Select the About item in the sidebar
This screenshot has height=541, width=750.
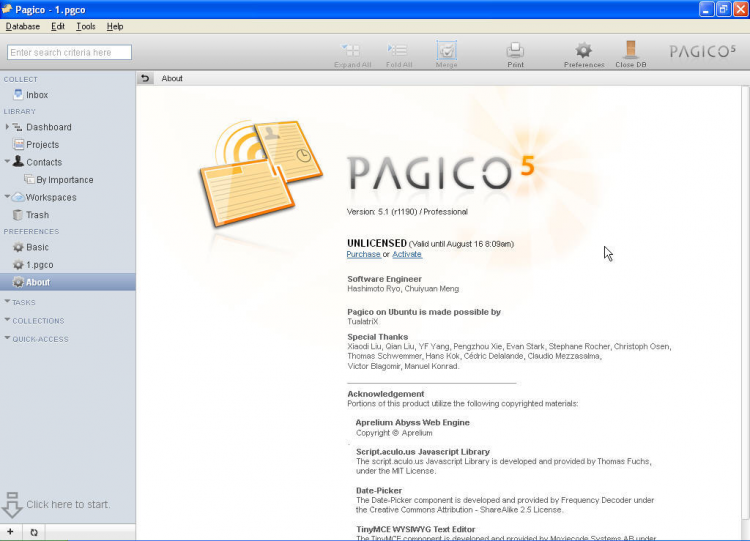point(67,282)
